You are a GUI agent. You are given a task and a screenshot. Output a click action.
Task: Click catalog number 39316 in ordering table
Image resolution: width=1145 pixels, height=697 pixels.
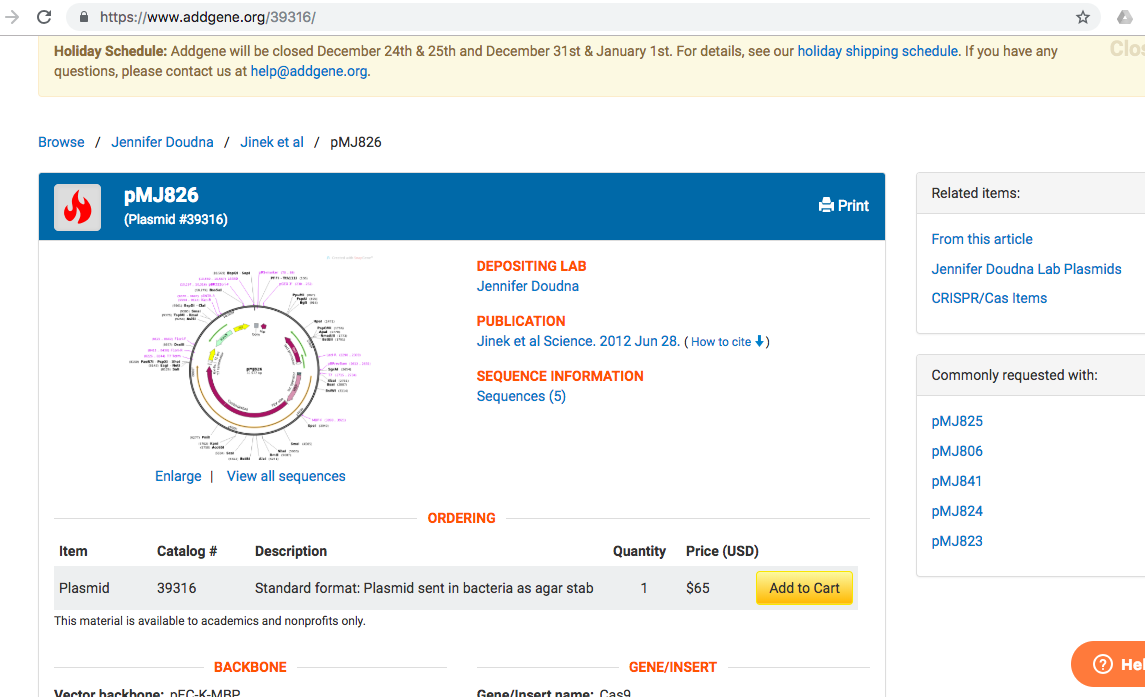pos(176,588)
